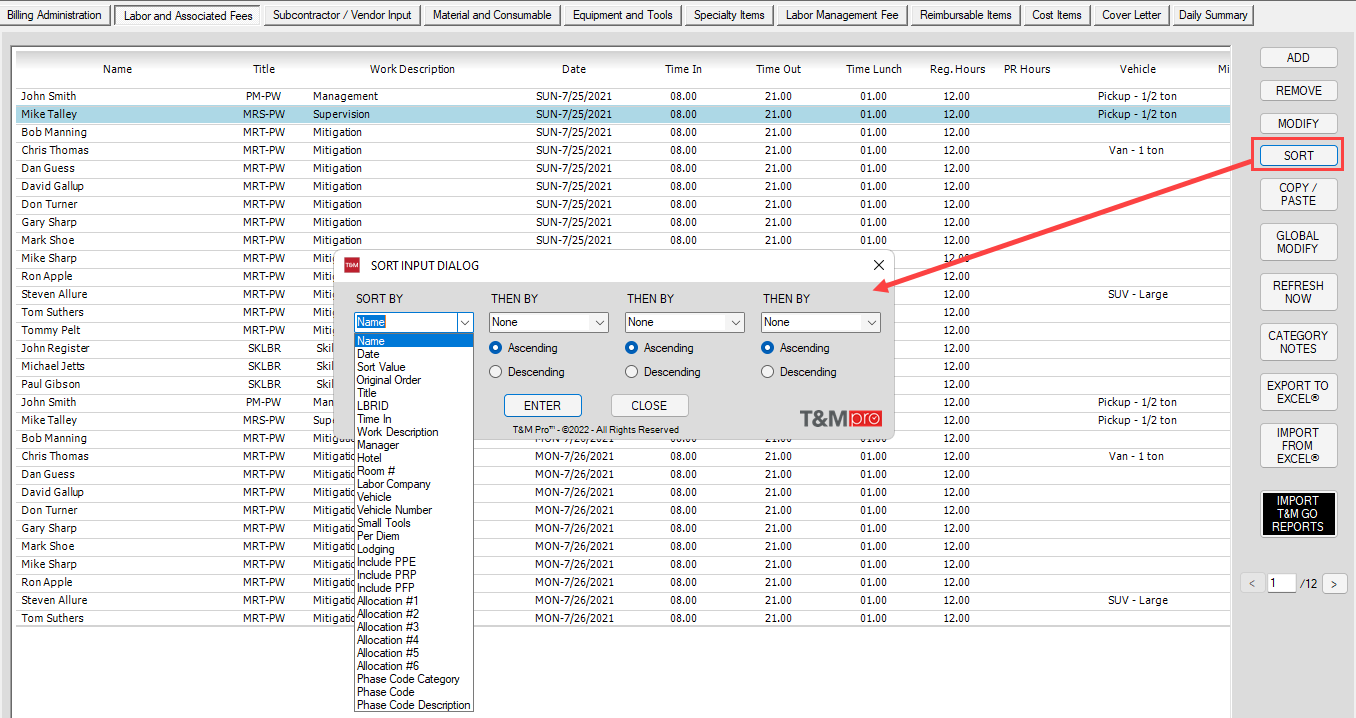Choose Lodging in the sort list
1356x718 pixels.
point(414,549)
